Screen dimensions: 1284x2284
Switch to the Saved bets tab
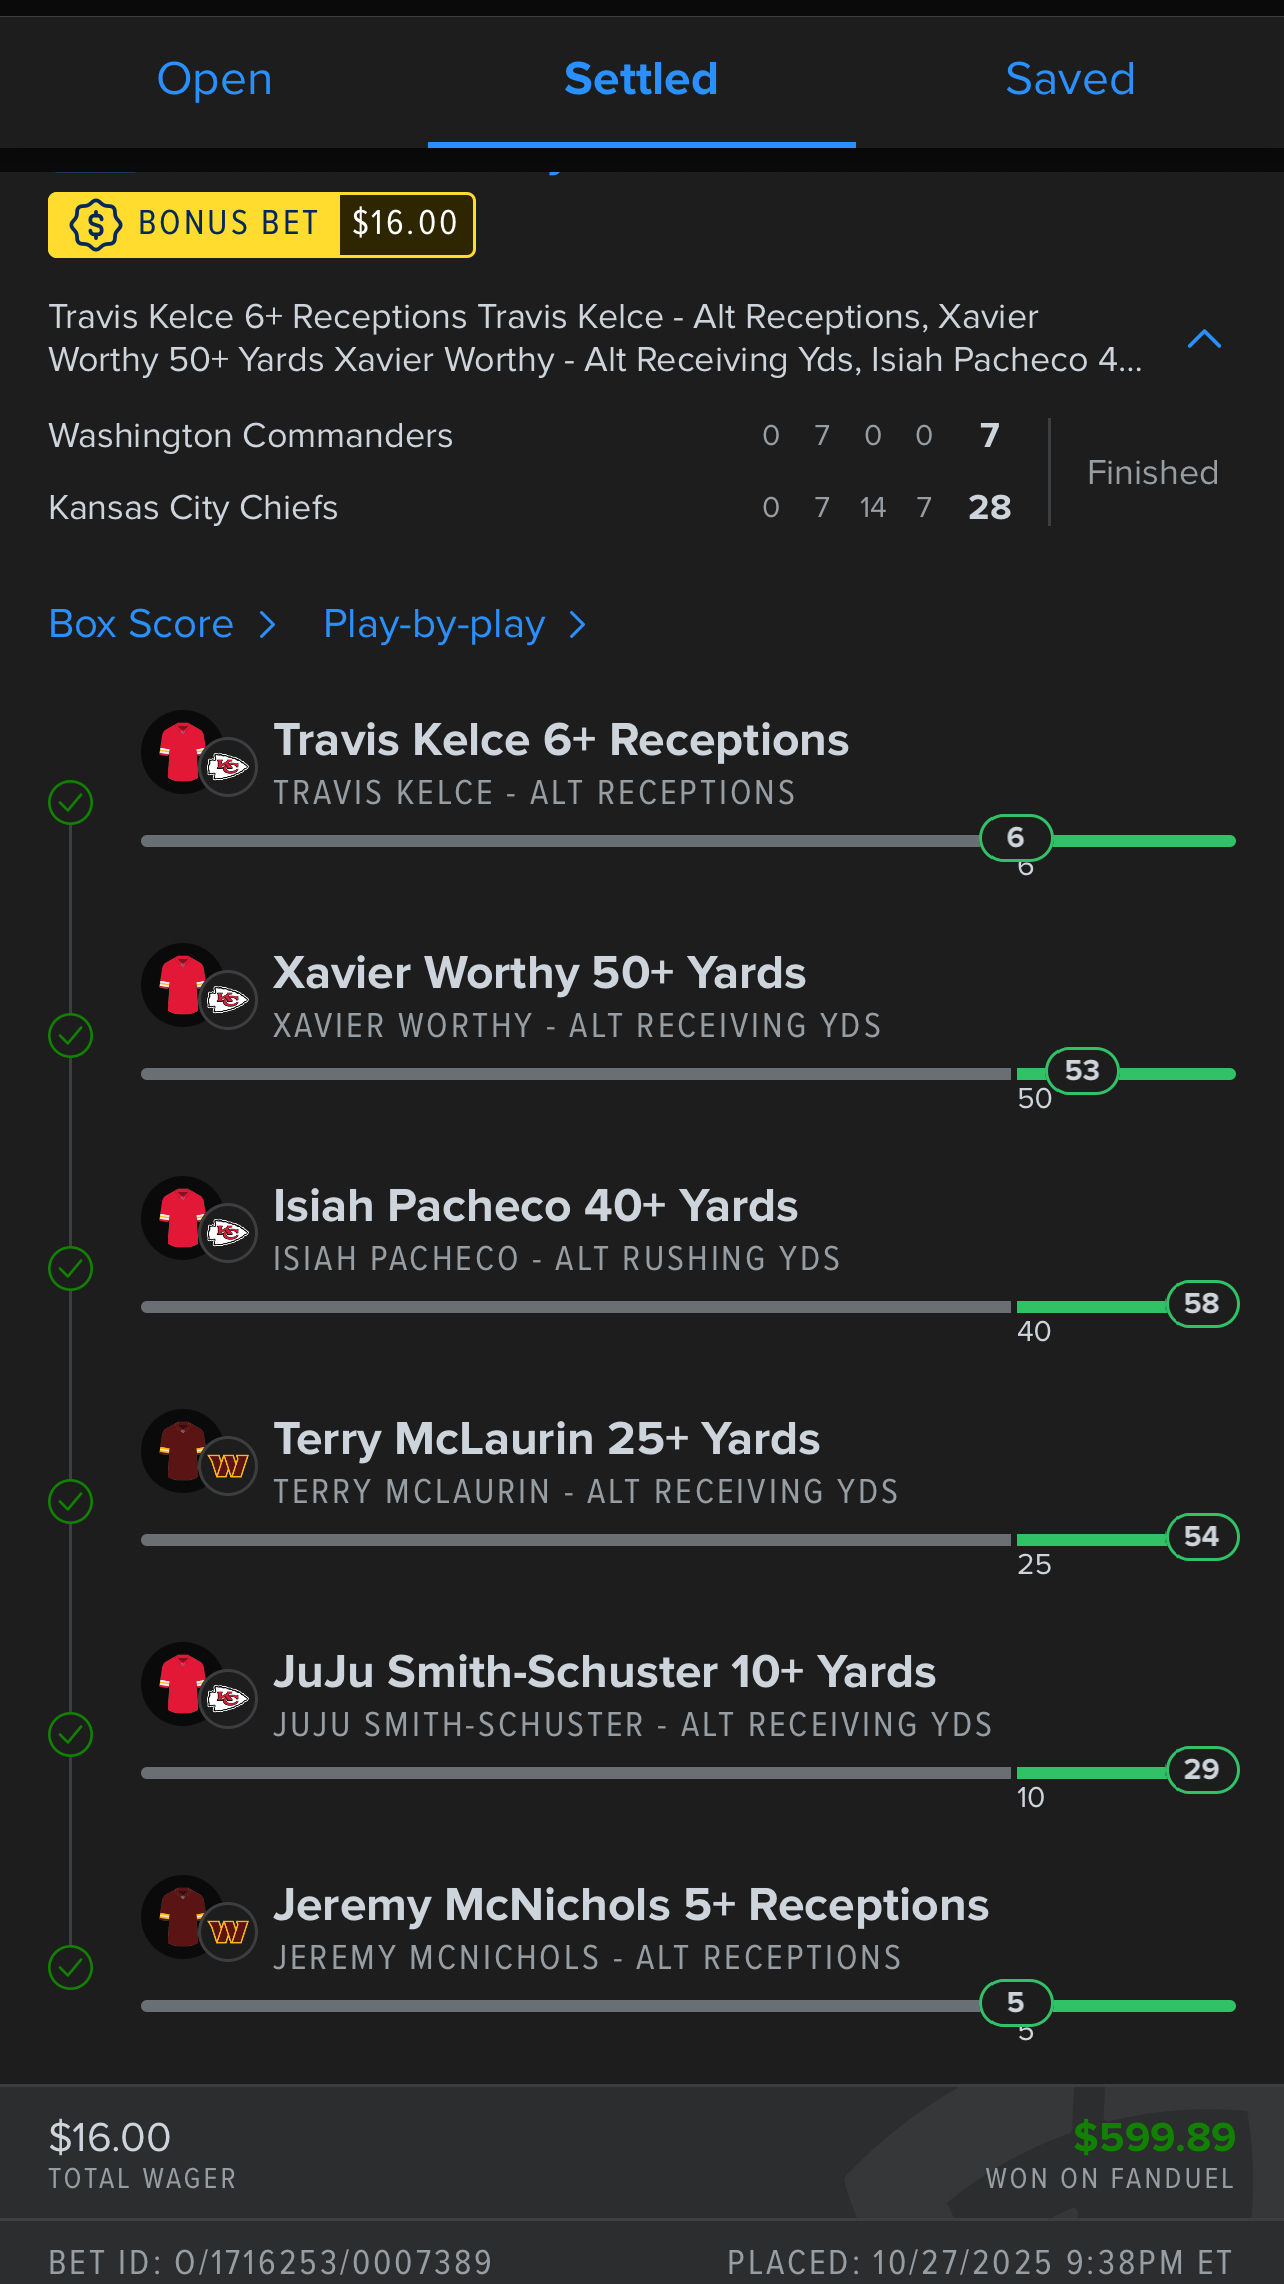coord(1069,79)
